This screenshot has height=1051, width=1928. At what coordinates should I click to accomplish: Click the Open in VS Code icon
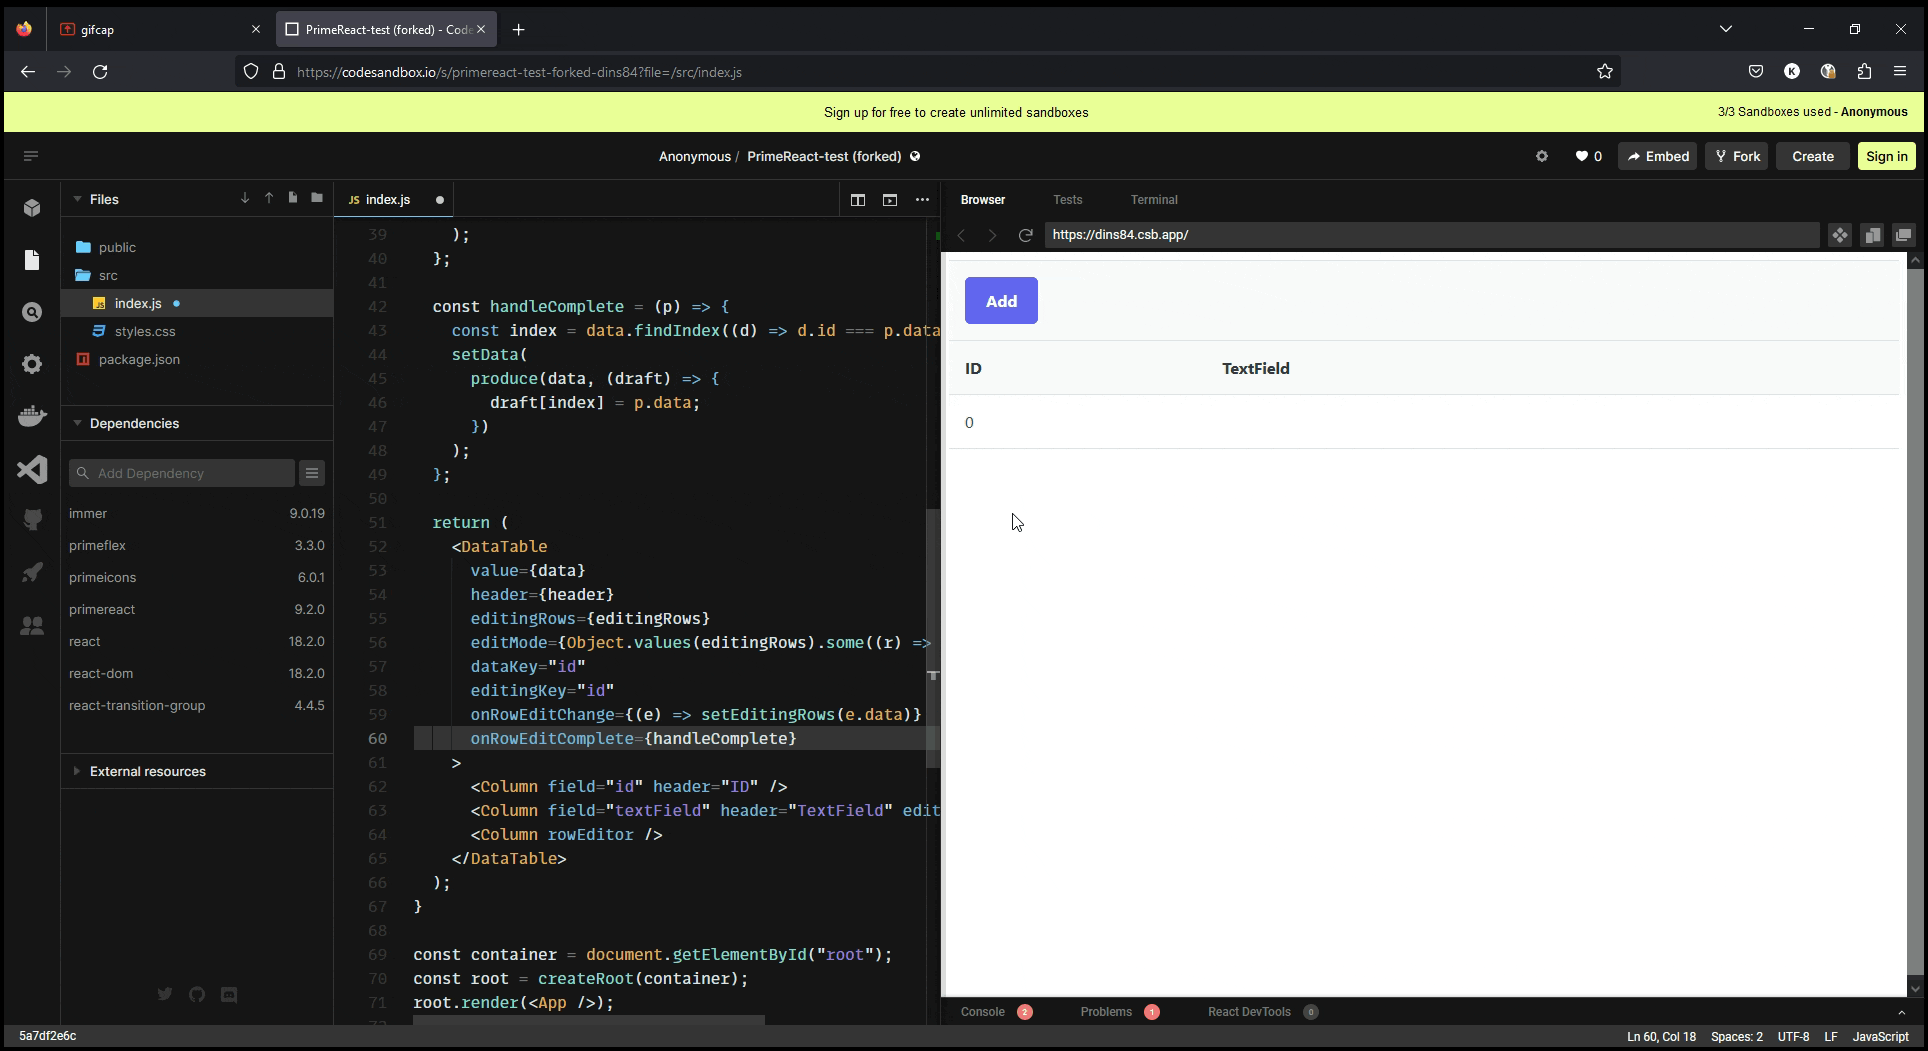[x=32, y=469]
